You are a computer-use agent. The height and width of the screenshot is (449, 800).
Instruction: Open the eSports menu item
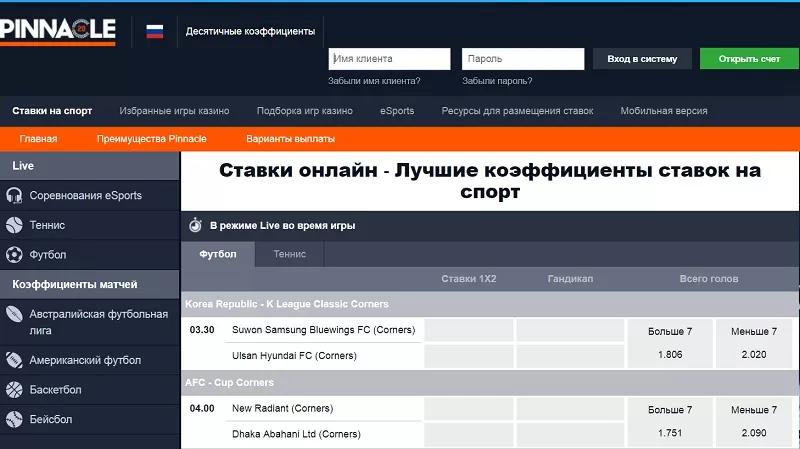[397, 111]
